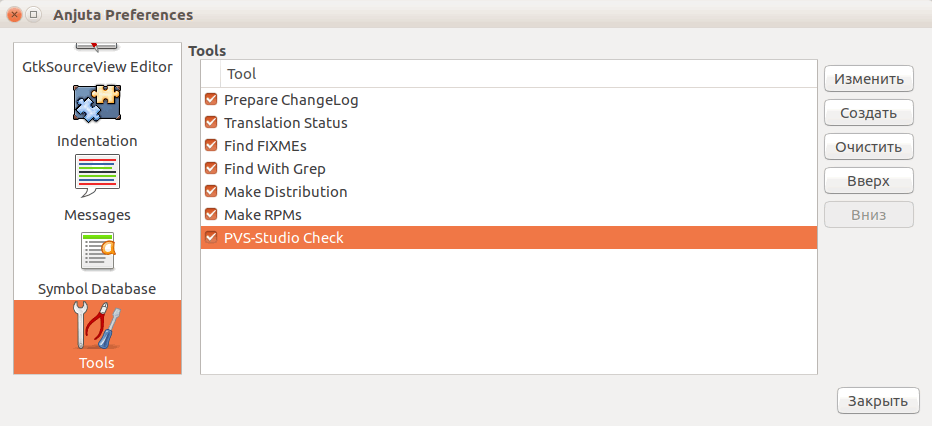Click the Tool column header
This screenshot has width=932, height=426.
tap(519, 74)
